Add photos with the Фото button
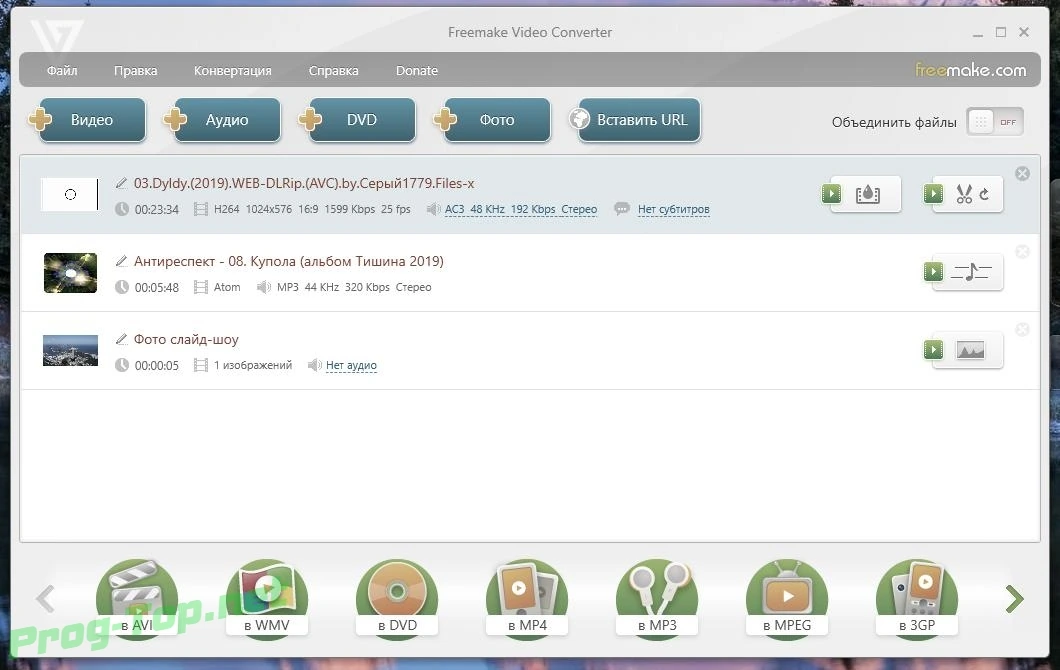Image resolution: width=1060 pixels, height=670 pixels. coord(498,120)
